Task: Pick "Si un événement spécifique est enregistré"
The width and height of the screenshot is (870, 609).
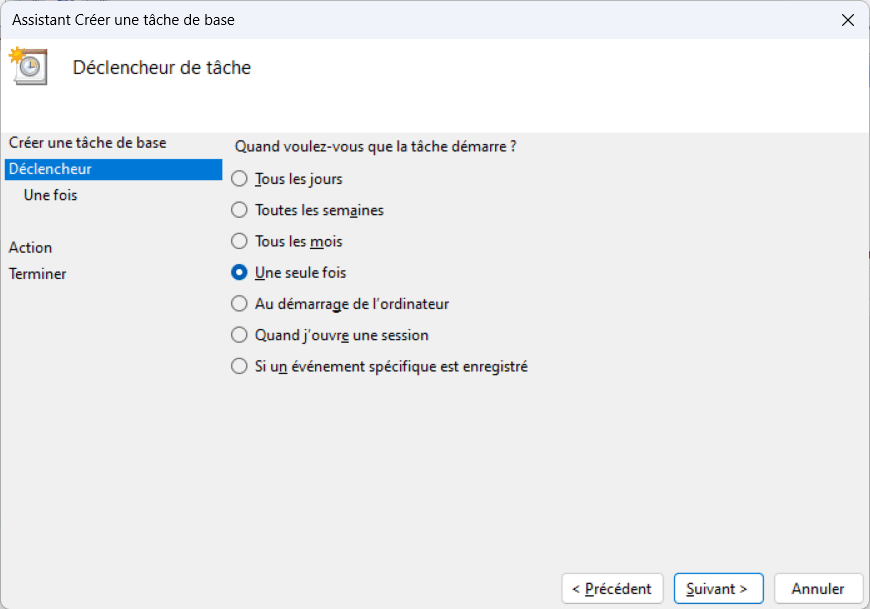Action: click(x=239, y=366)
